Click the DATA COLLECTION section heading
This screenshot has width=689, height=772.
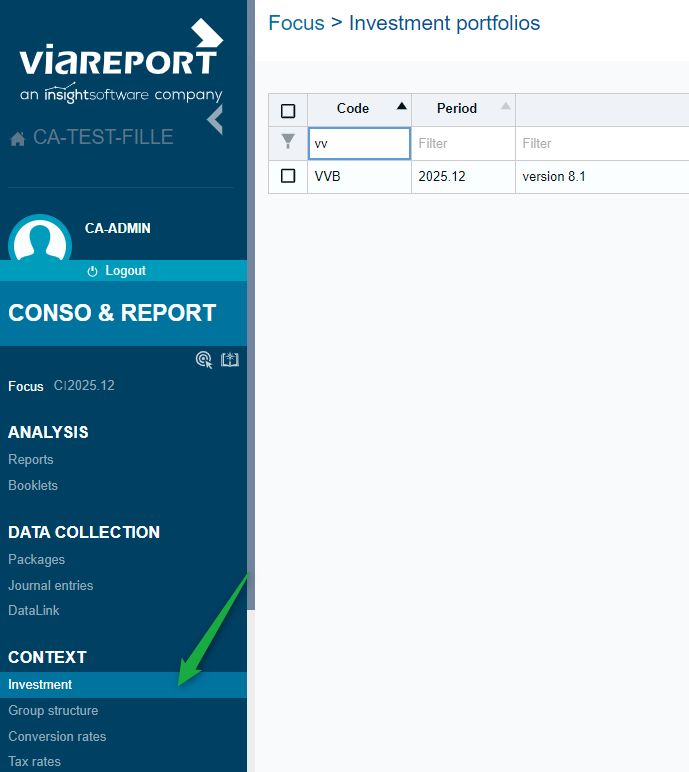tap(84, 532)
